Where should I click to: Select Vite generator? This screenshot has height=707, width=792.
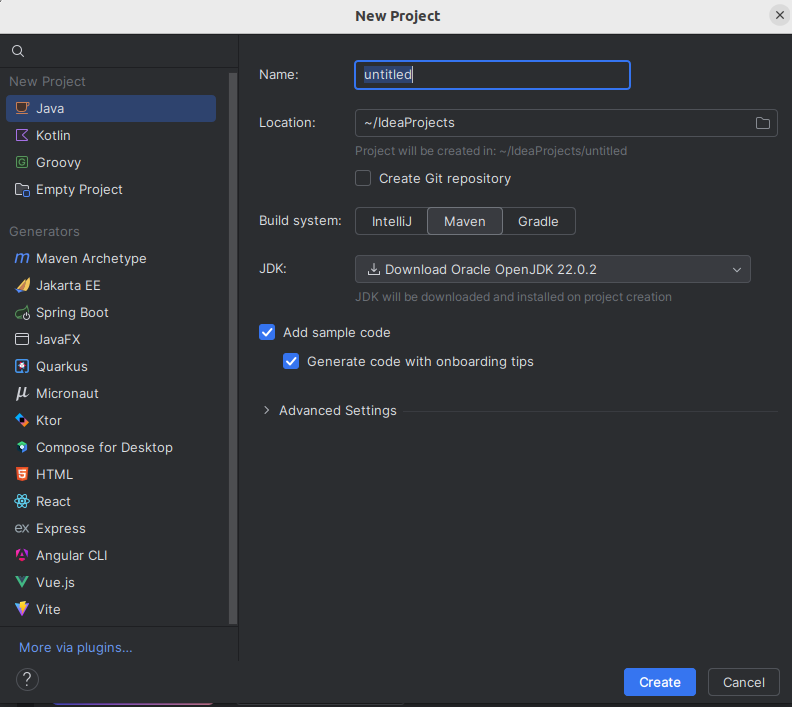111,609
